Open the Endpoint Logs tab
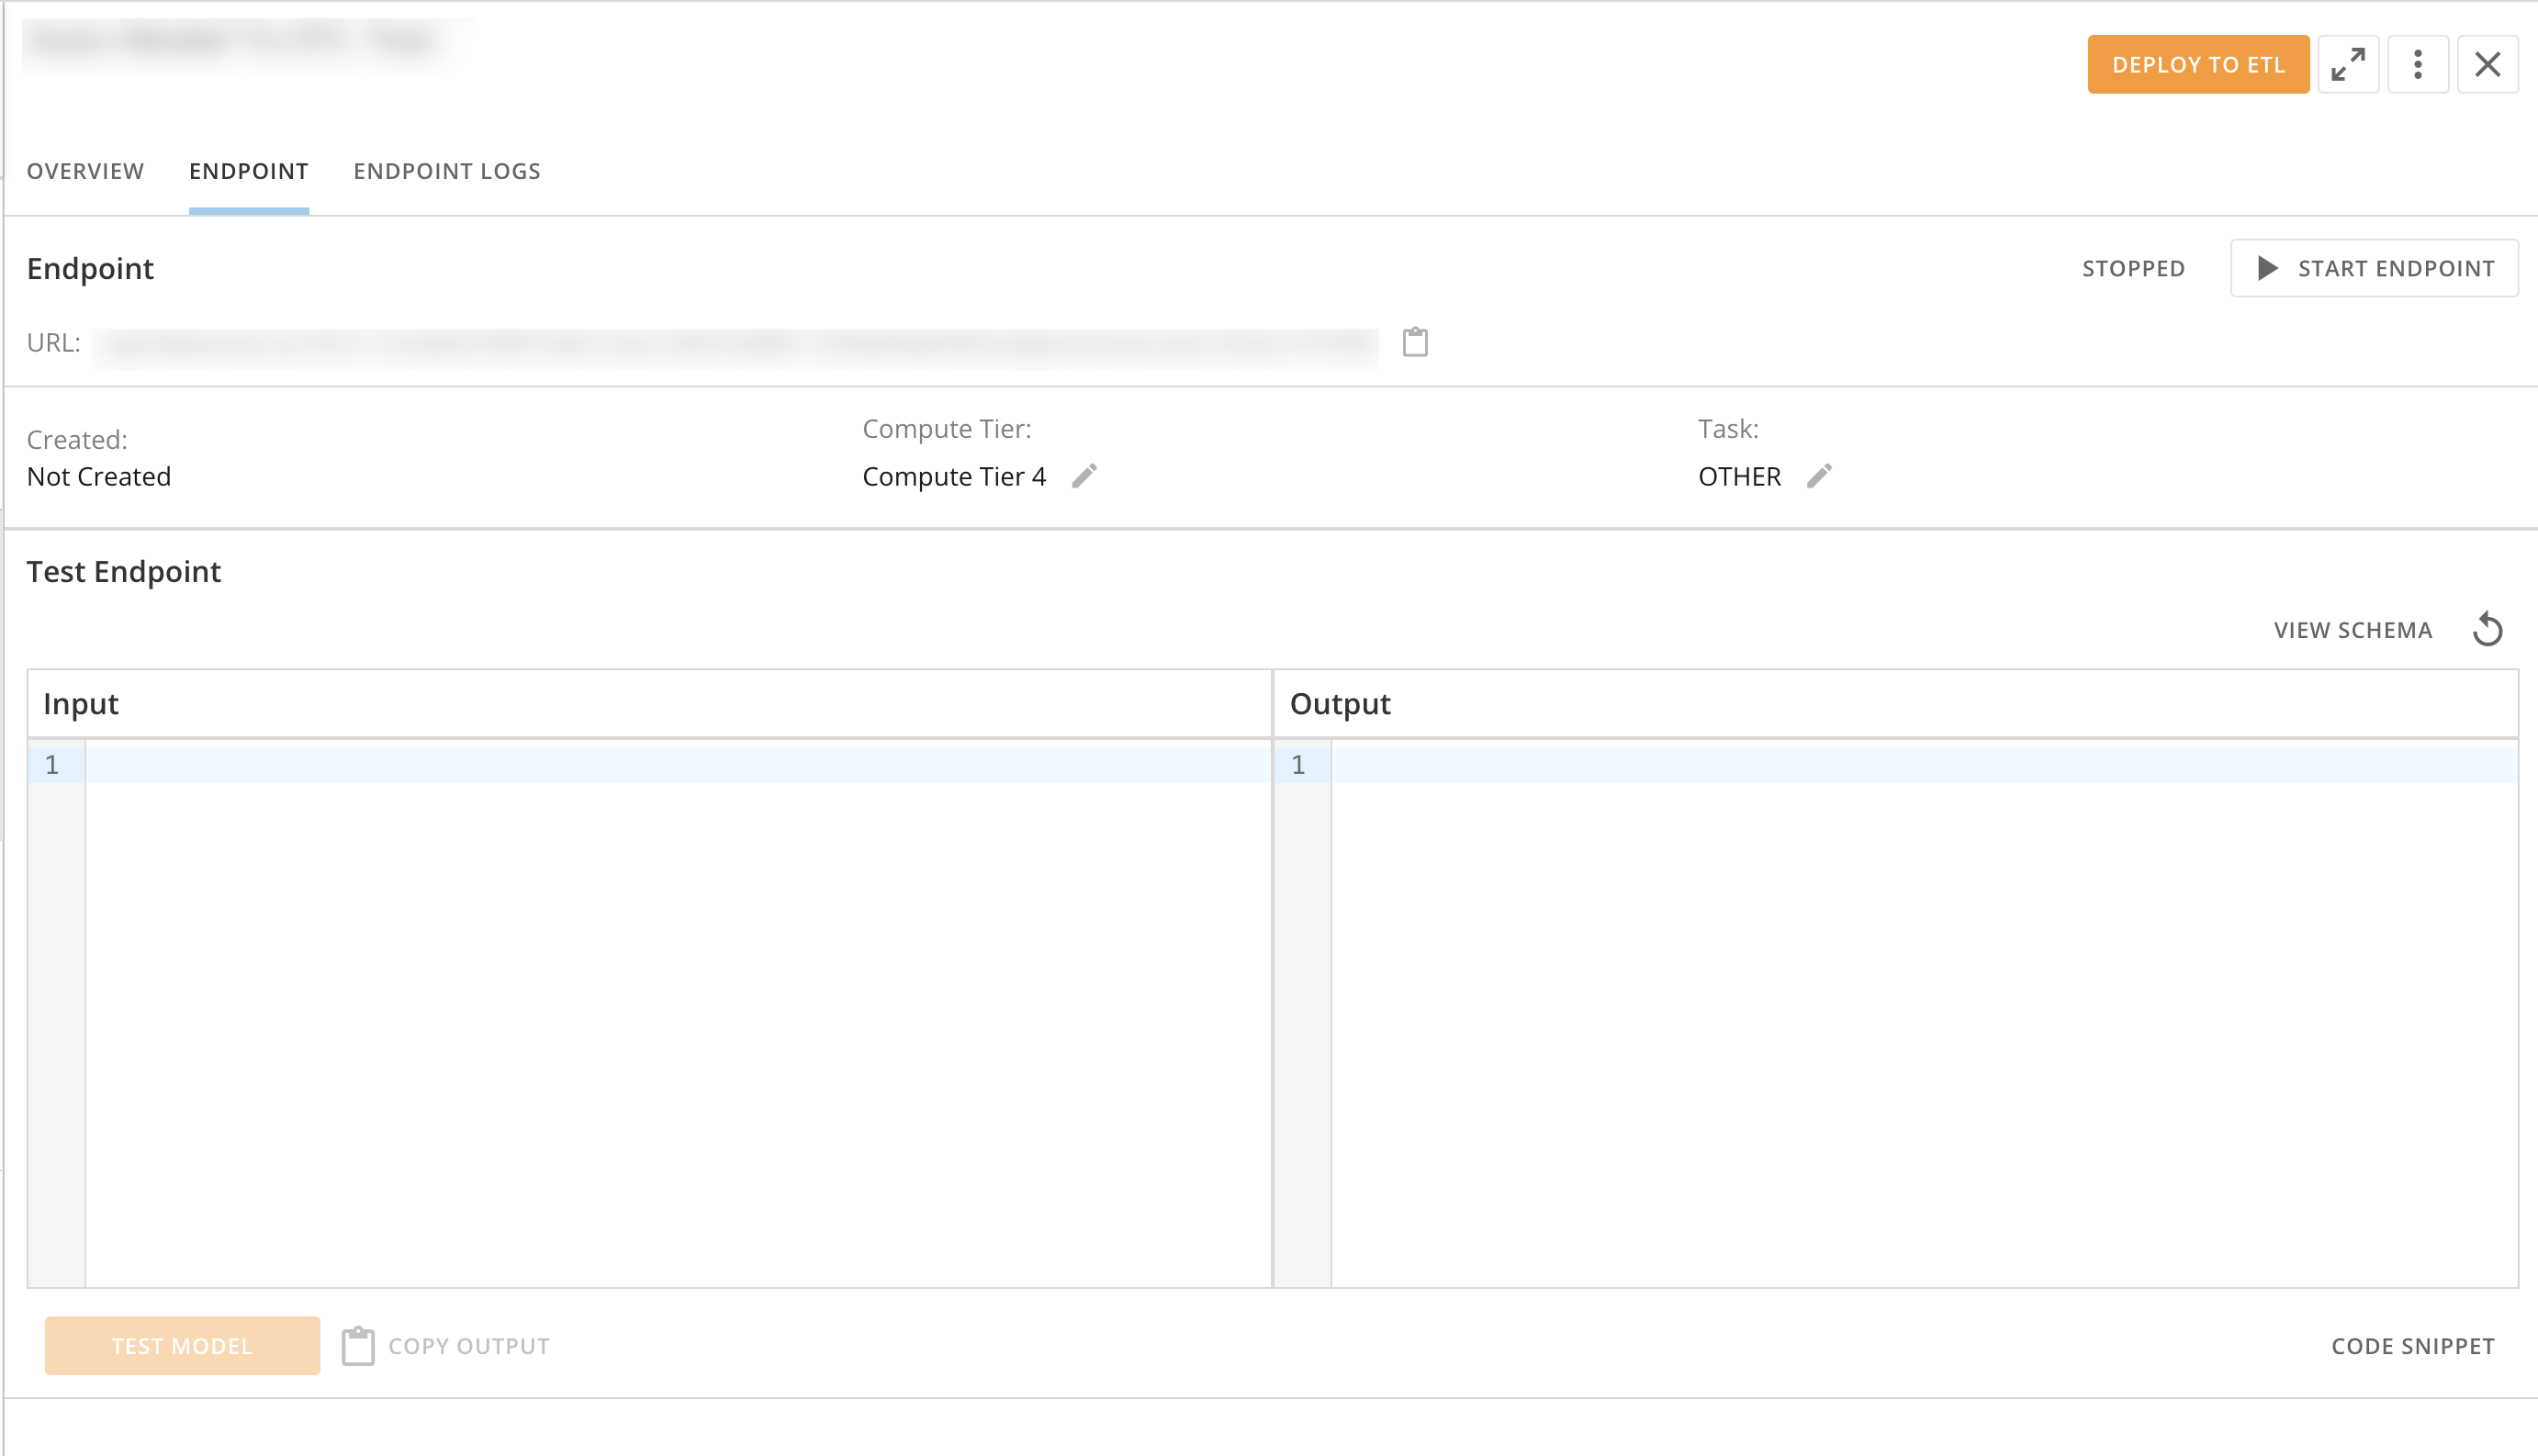The image size is (2538, 1456). (x=446, y=171)
